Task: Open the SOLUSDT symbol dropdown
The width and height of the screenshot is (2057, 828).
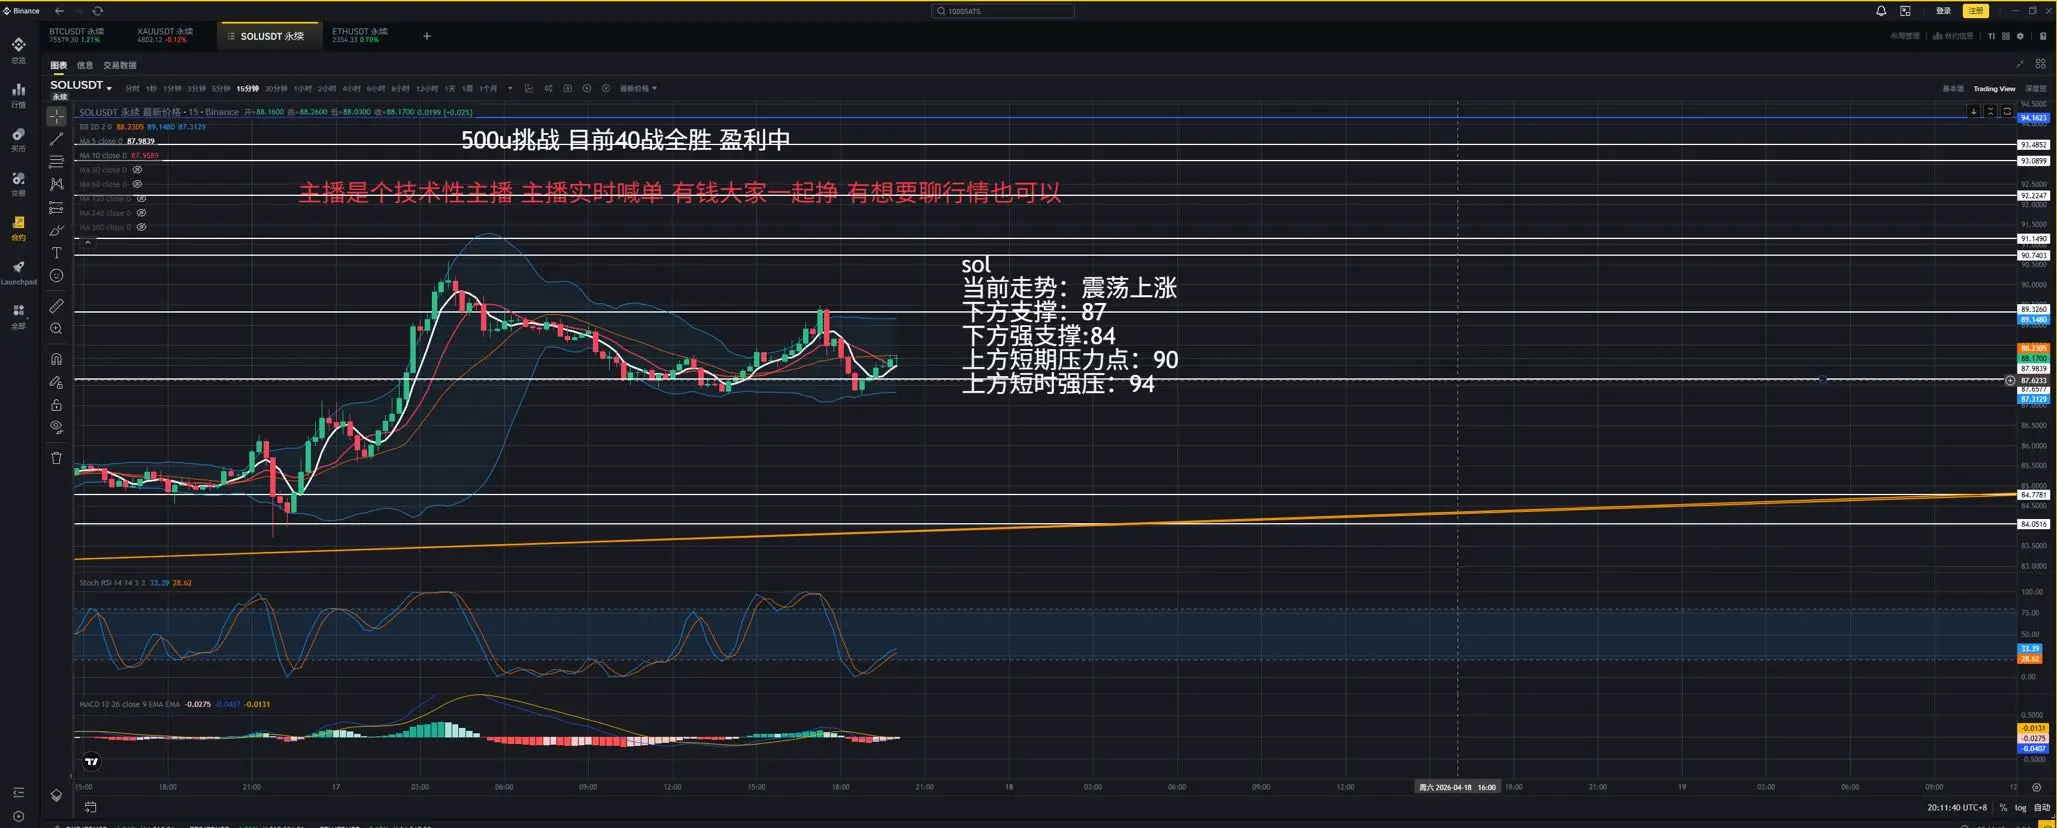Action: click(x=81, y=86)
